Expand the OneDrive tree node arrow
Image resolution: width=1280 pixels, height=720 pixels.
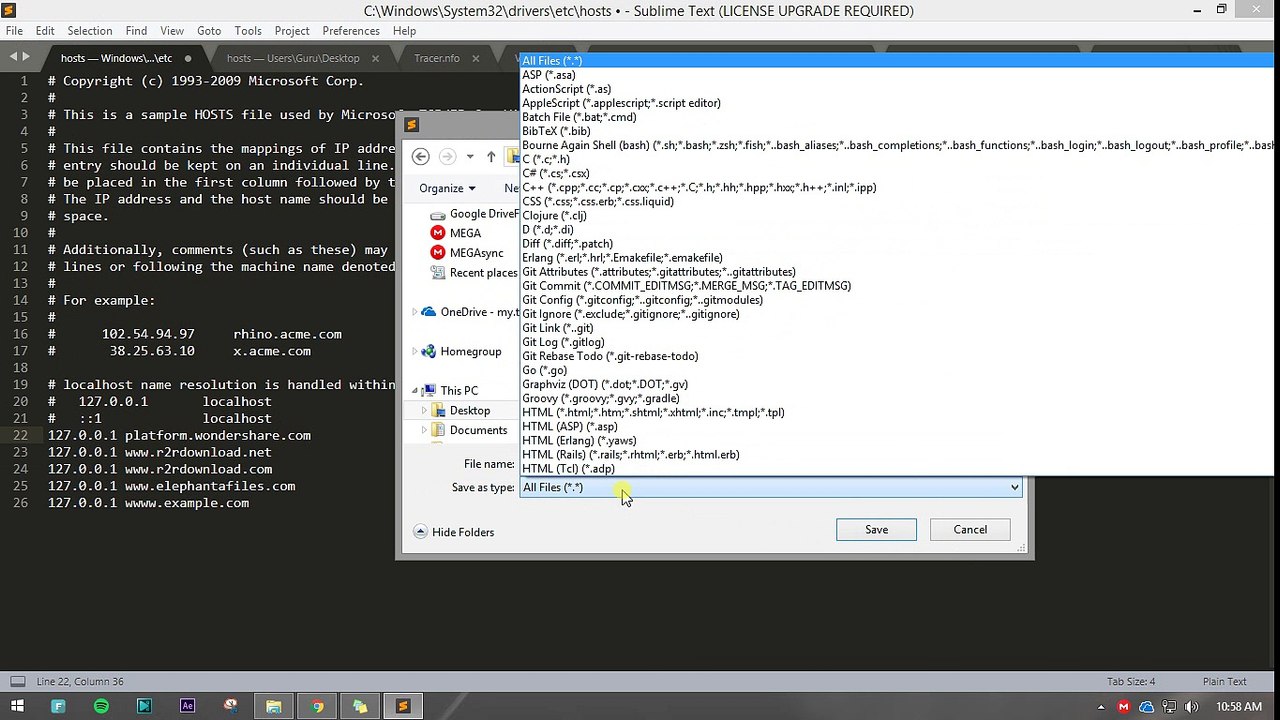point(415,312)
